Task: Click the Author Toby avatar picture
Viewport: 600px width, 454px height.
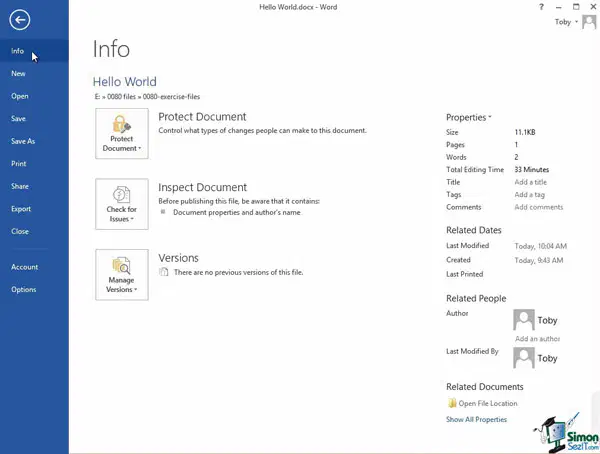Action: (x=524, y=320)
